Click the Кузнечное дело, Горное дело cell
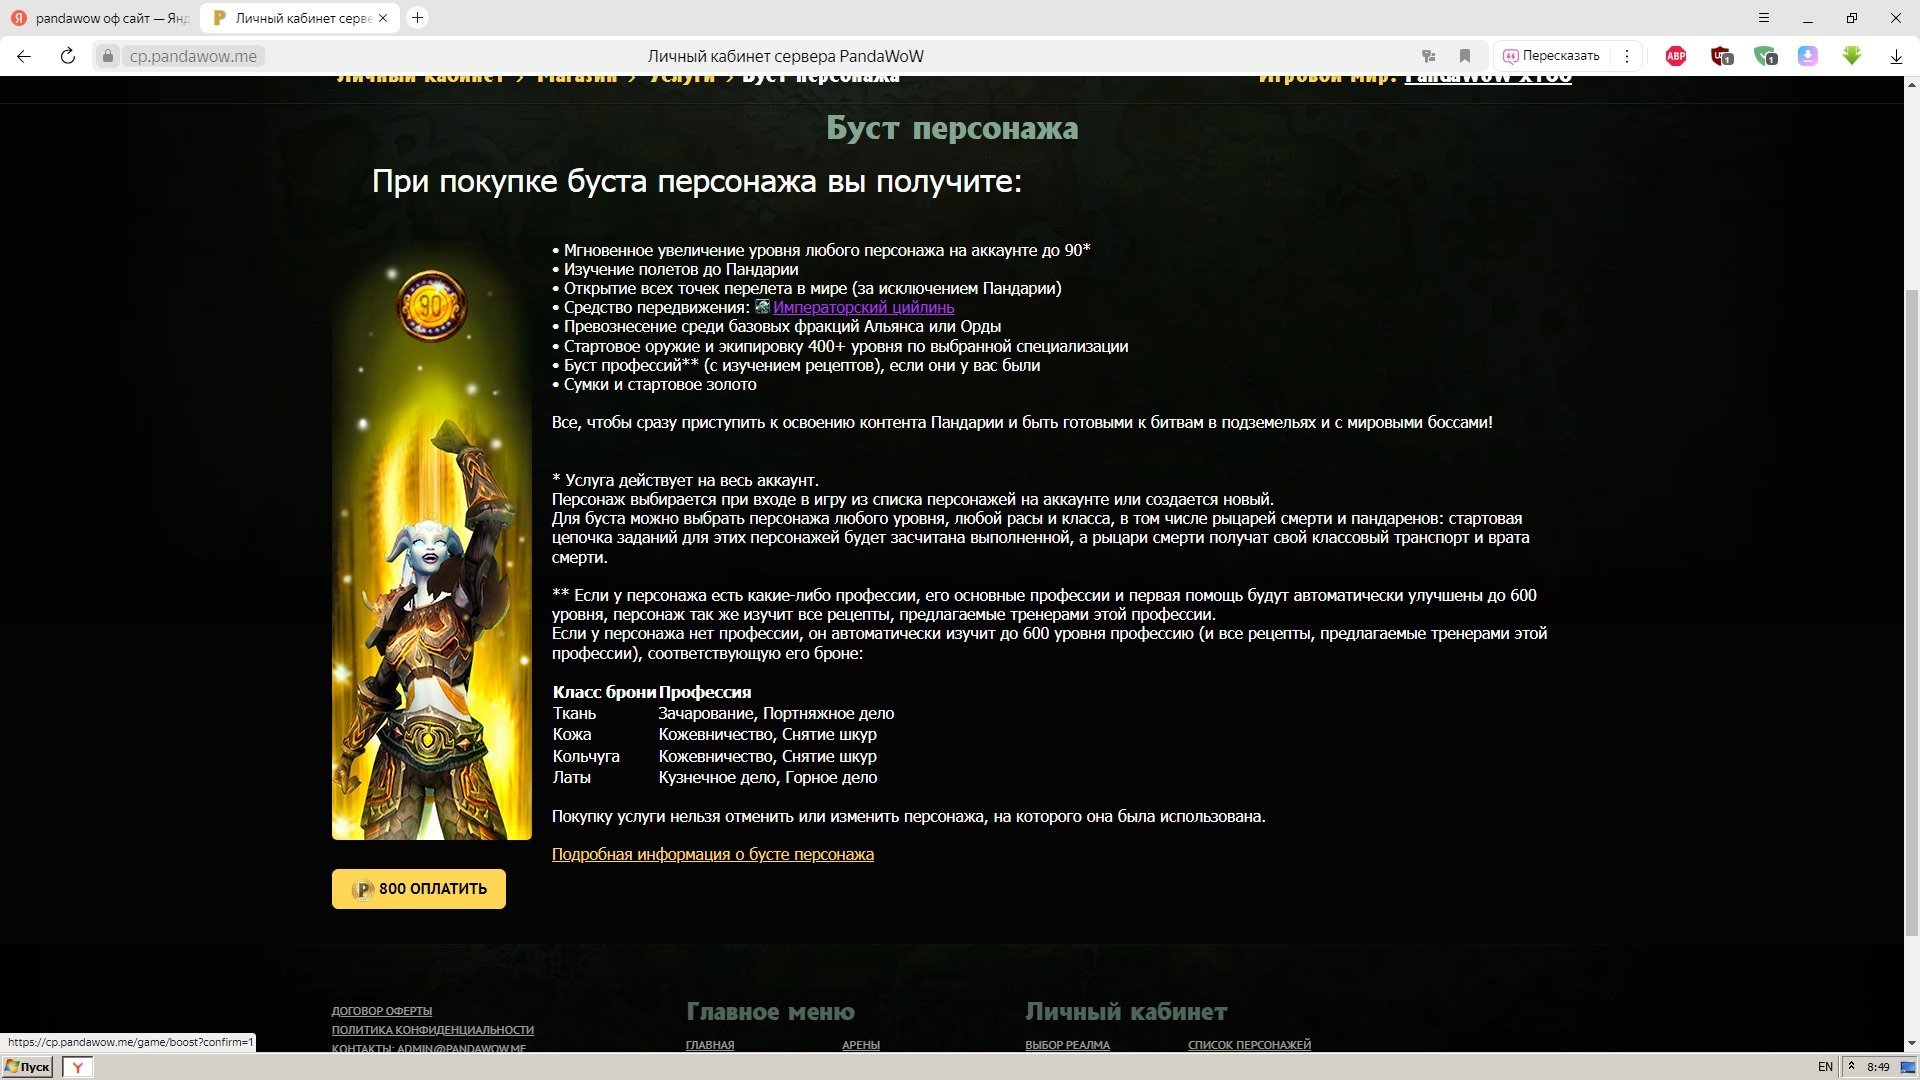1920x1080 pixels. point(768,777)
